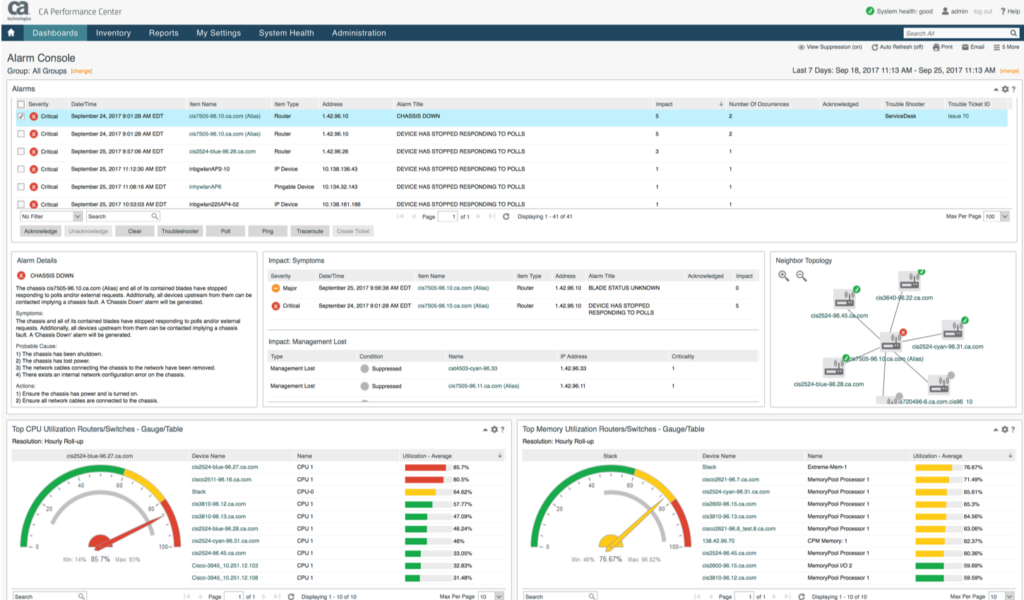Click View Suppression eye icon
Viewport: 1024px width, 600px height.
[801, 47]
